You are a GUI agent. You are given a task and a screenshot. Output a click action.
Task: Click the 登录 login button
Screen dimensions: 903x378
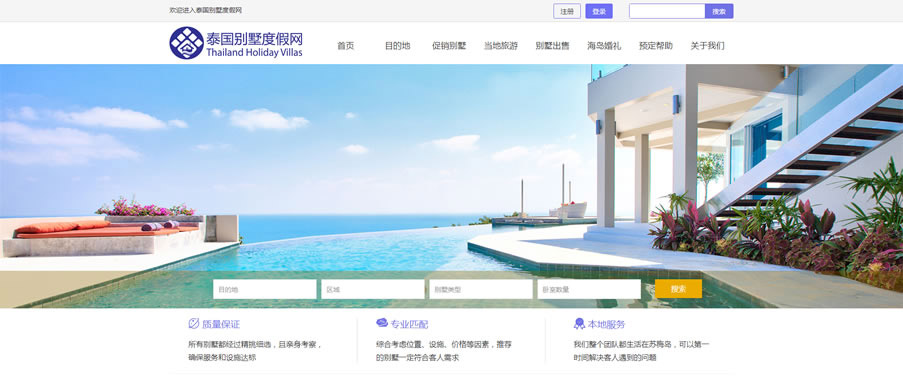point(599,11)
